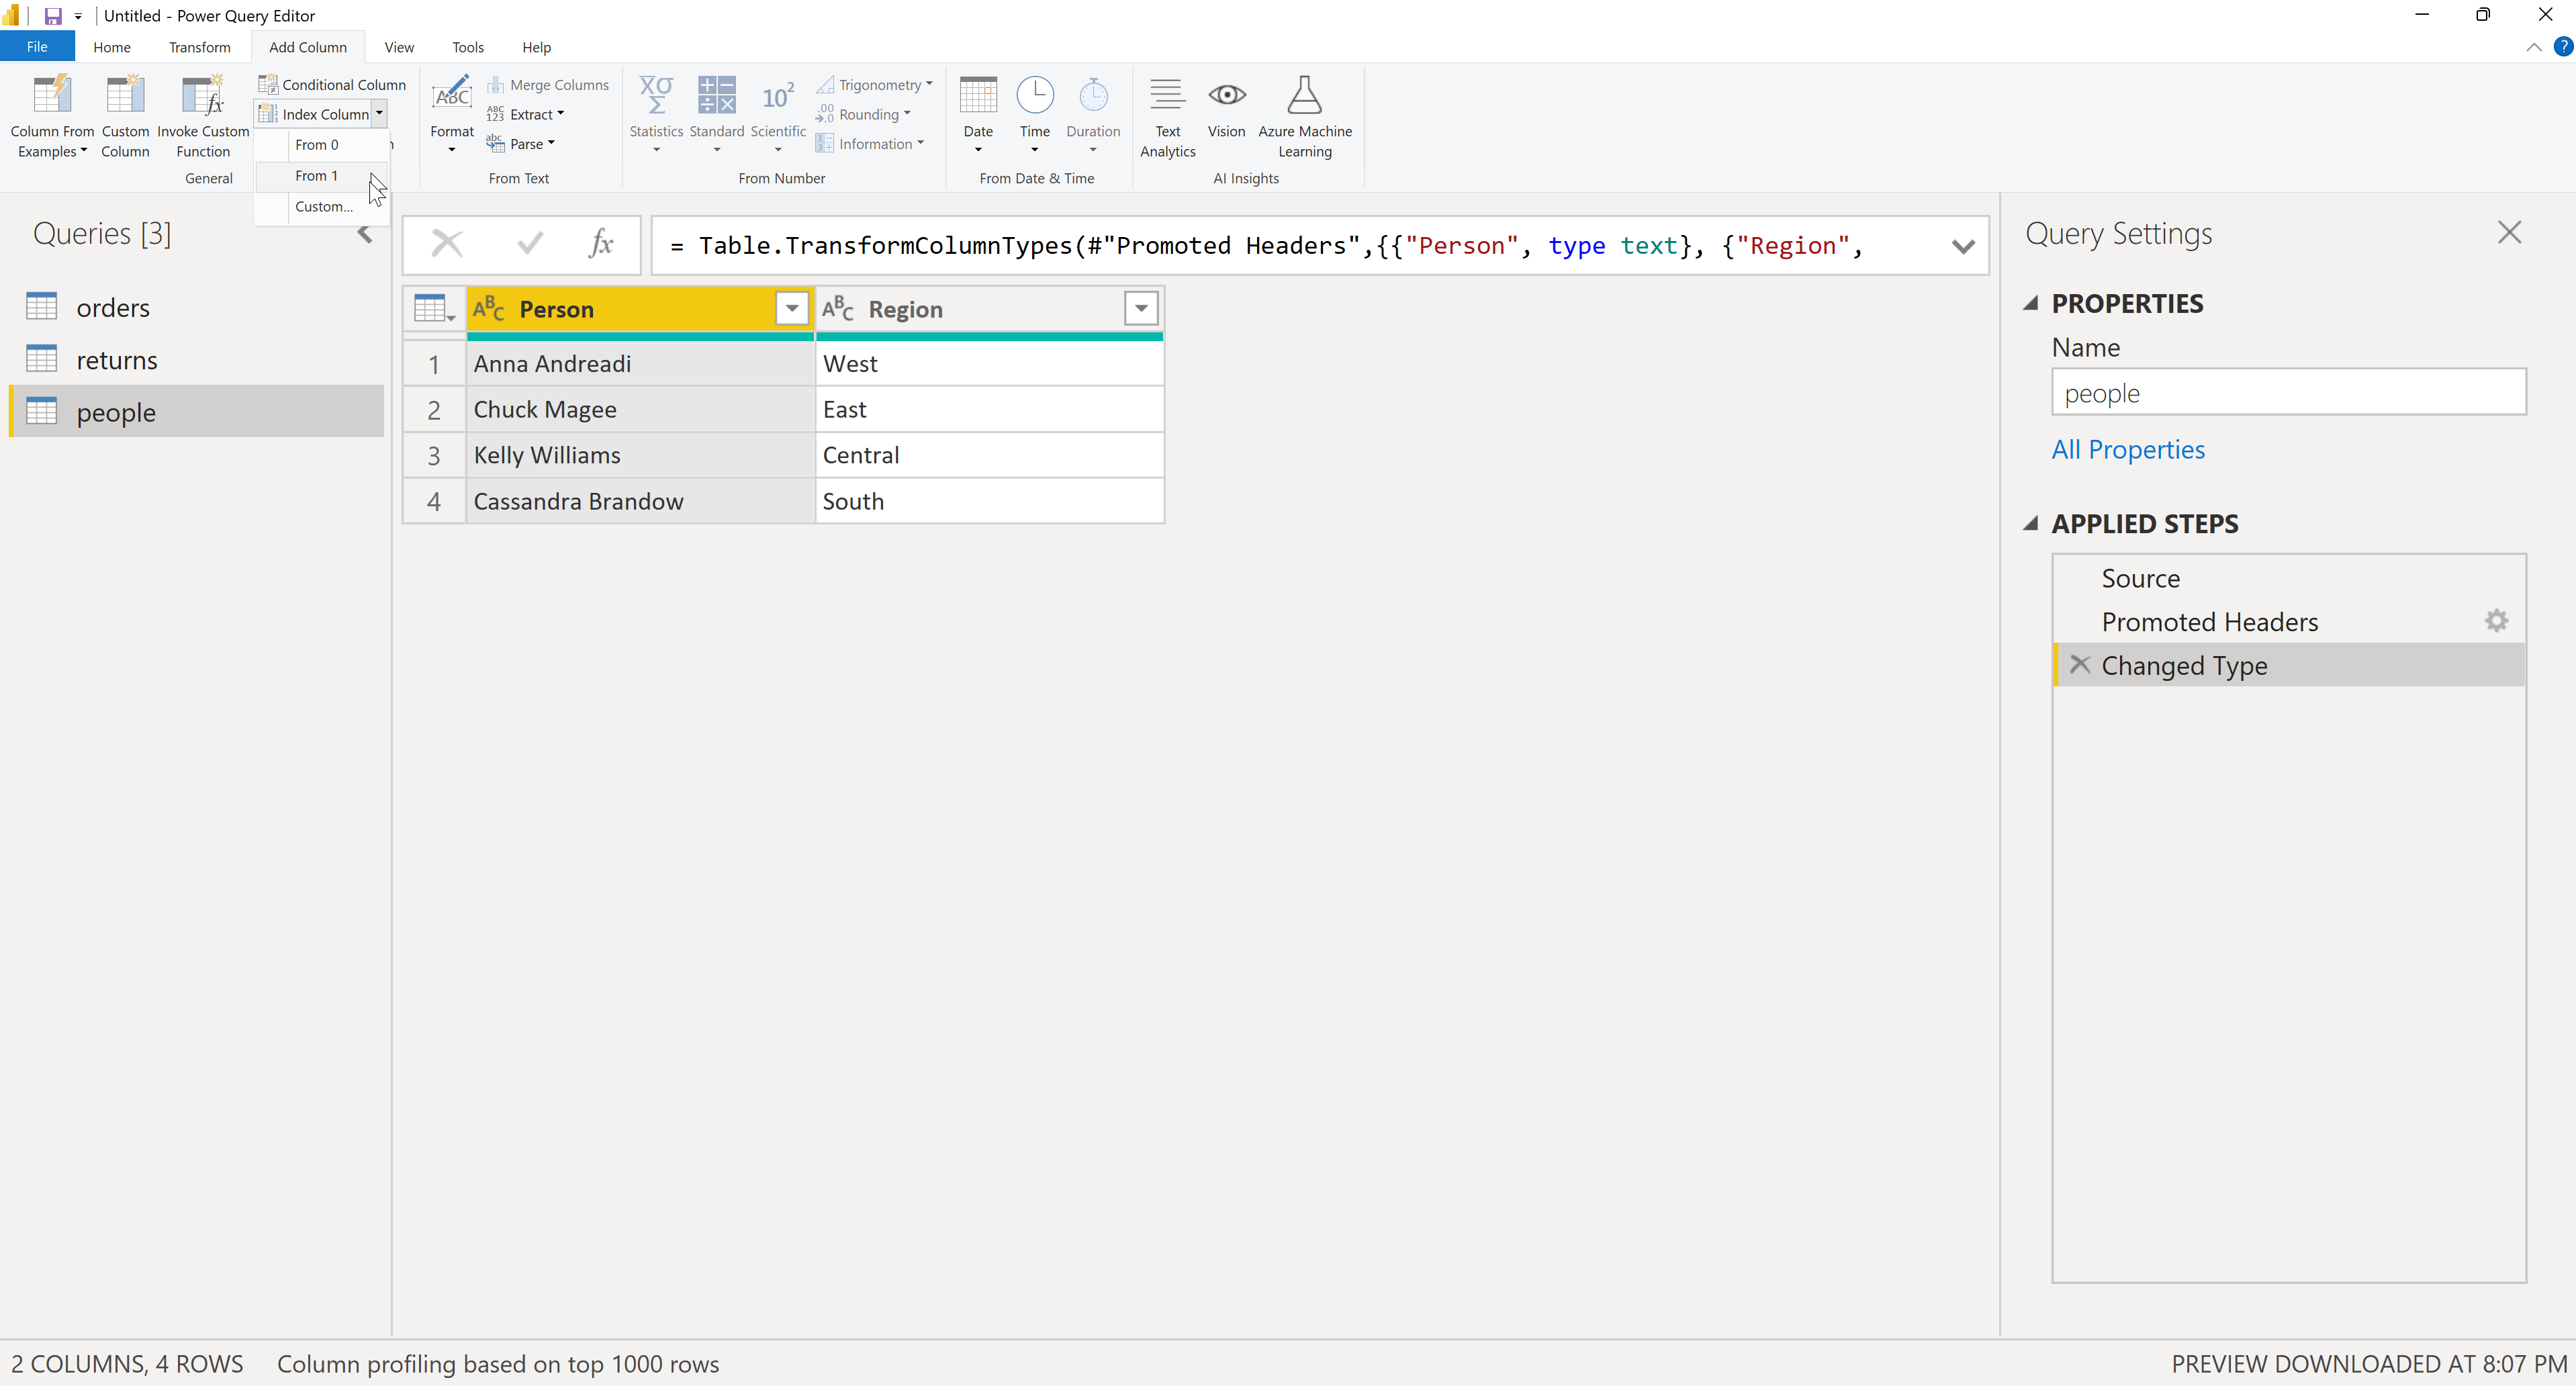Open the Text Analytics tool
The width and height of the screenshot is (2576, 1386).
[x=1167, y=97]
